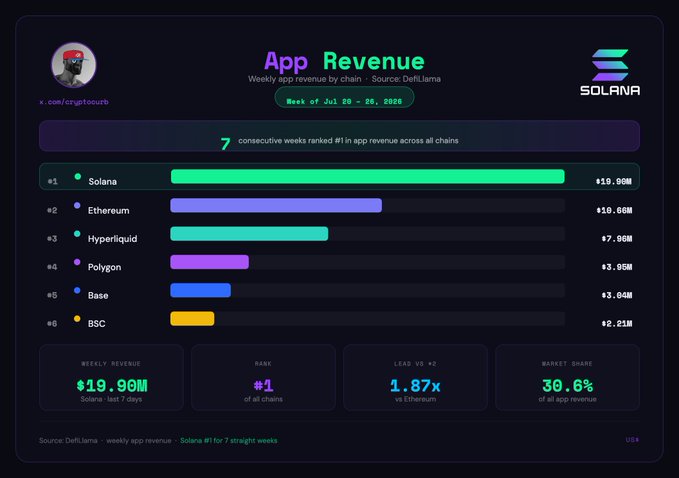Click the yellow dot beside BSC
Viewport: 679px width, 478px height.
tap(77, 319)
